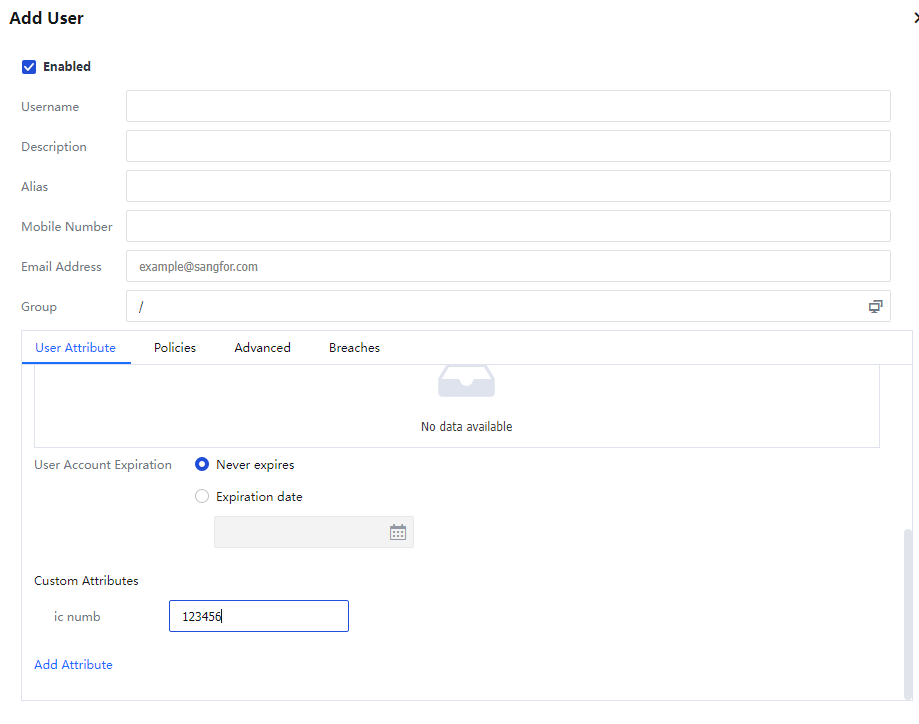Viewport: 919px width, 724px height.
Task: Open the group selector icon
Action: tap(875, 307)
